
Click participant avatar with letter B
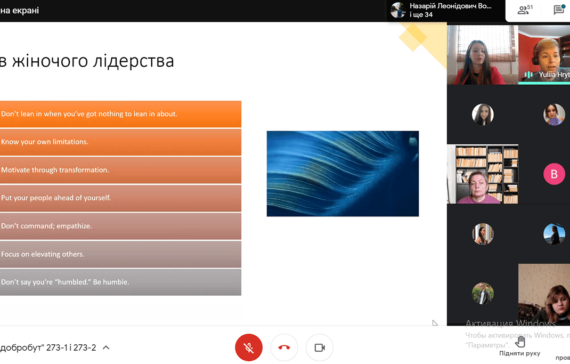(554, 174)
